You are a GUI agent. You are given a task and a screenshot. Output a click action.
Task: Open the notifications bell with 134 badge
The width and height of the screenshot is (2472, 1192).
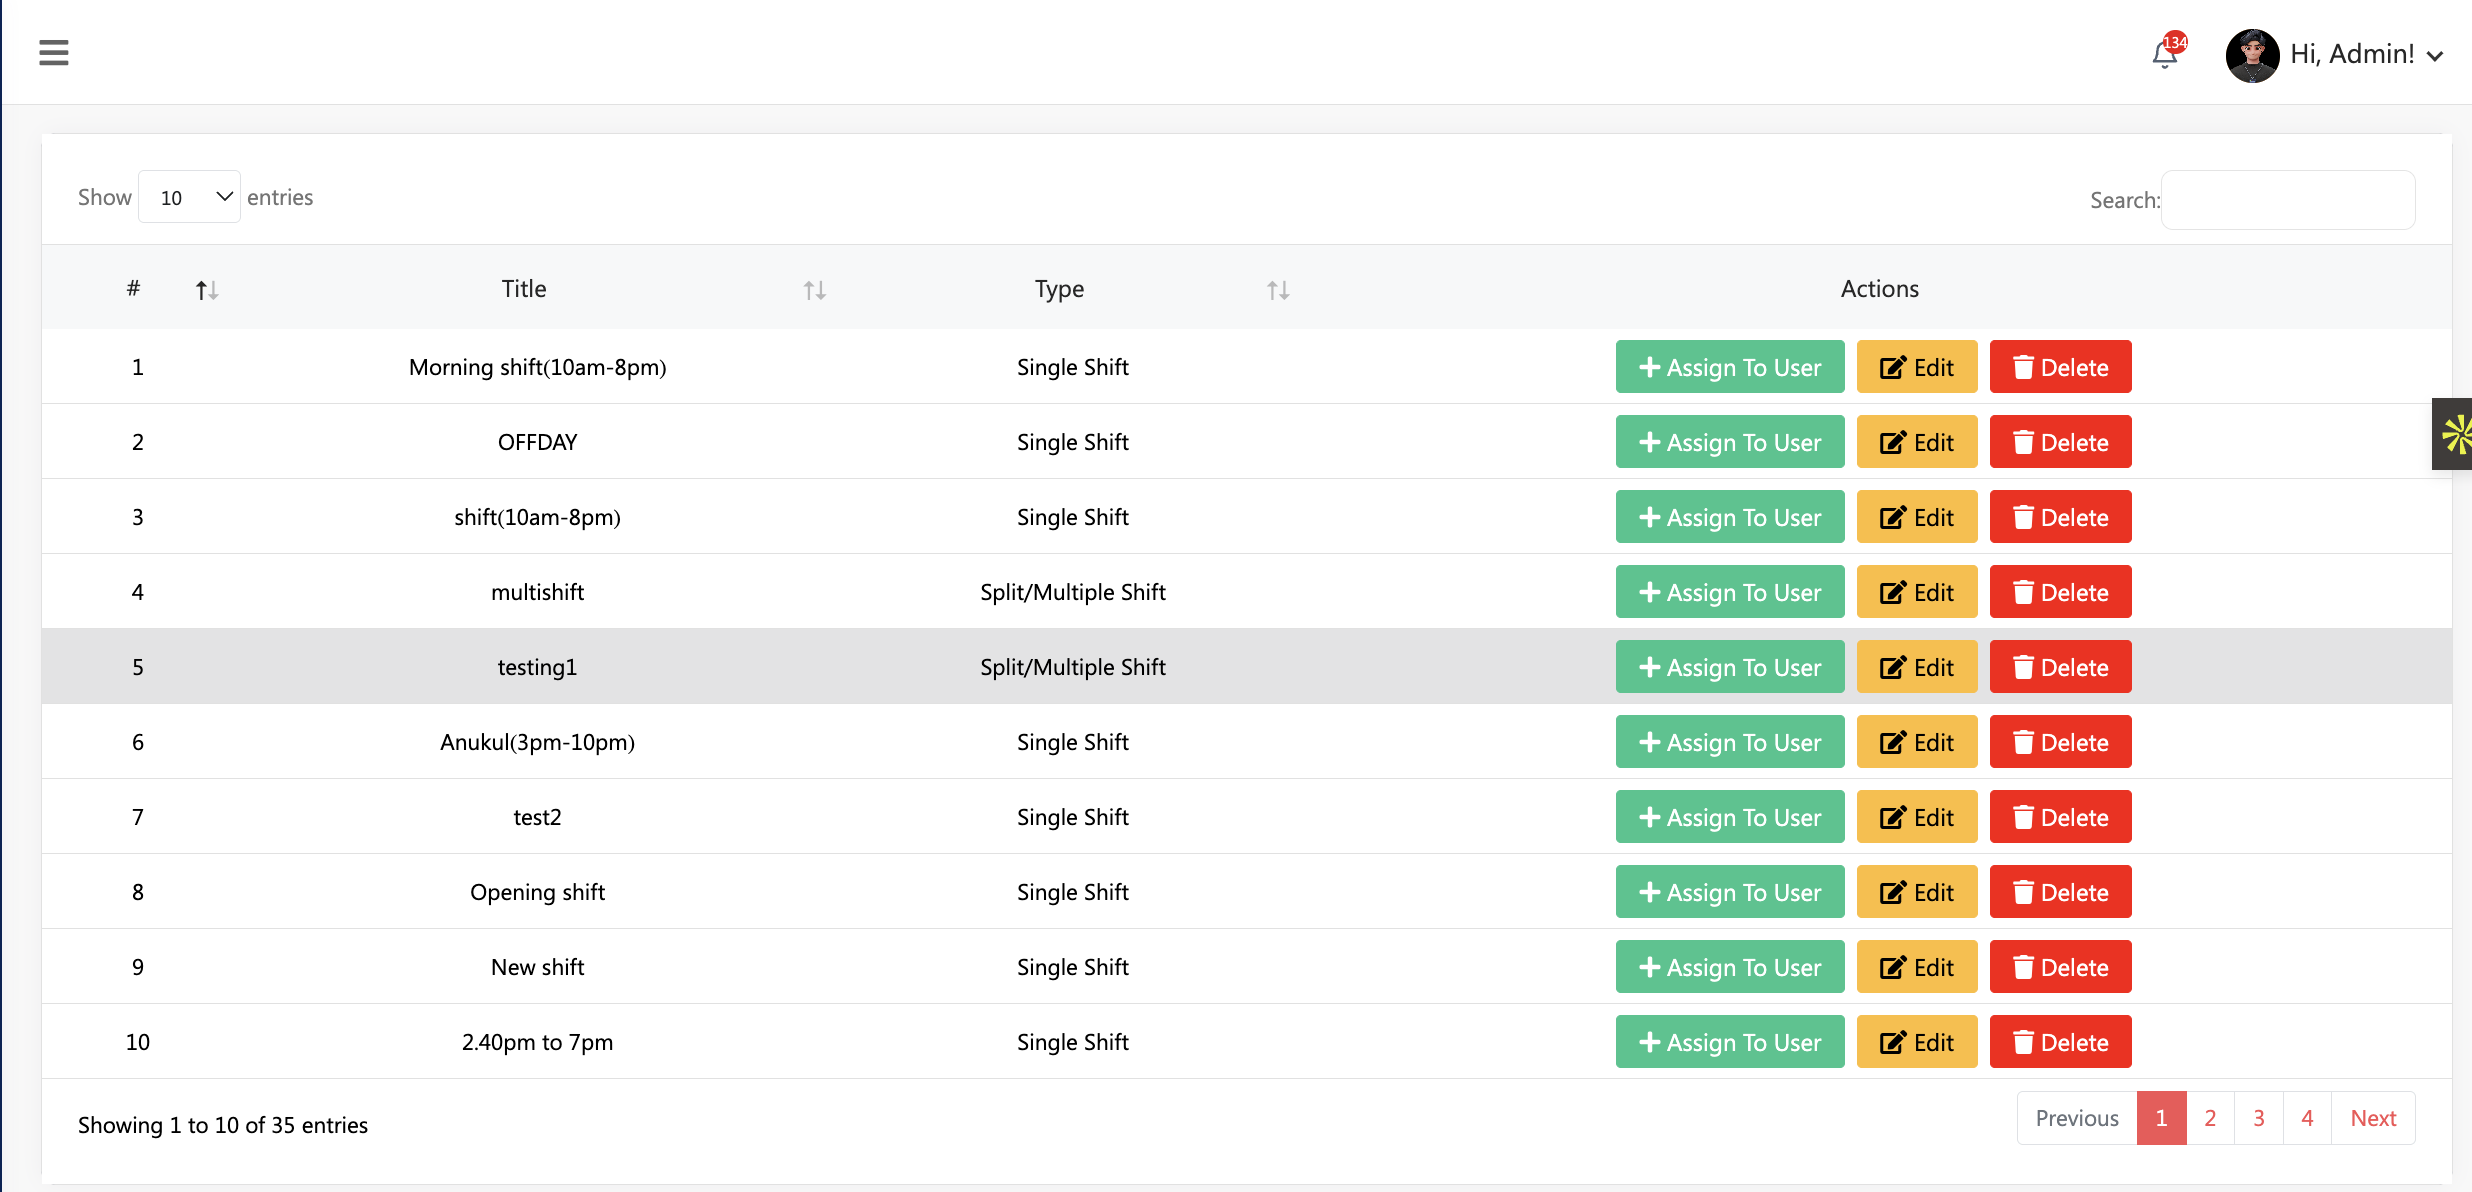(2165, 54)
